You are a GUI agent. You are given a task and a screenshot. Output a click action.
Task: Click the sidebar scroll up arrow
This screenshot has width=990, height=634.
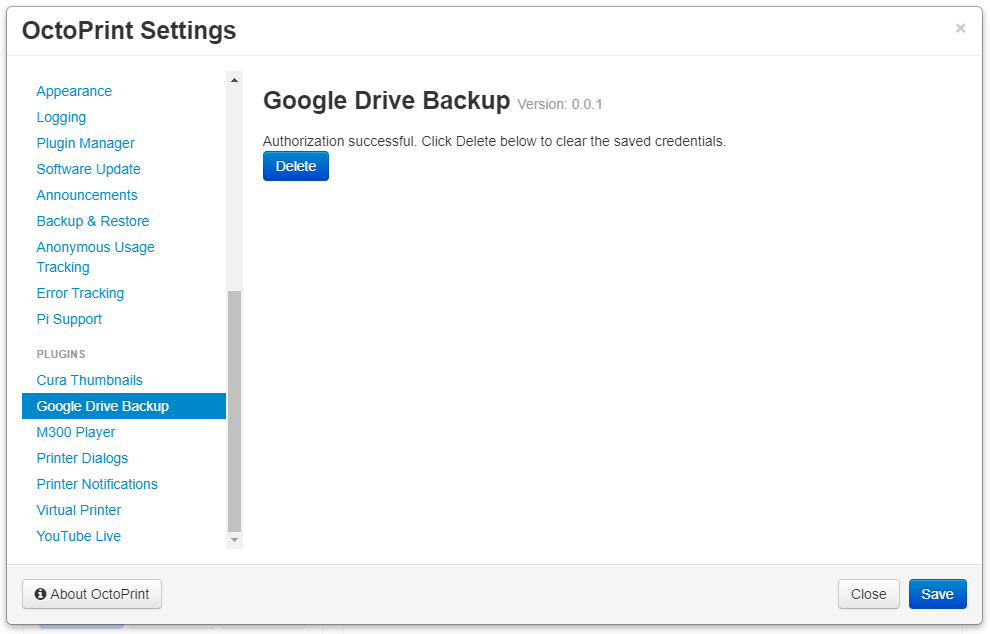click(234, 80)
